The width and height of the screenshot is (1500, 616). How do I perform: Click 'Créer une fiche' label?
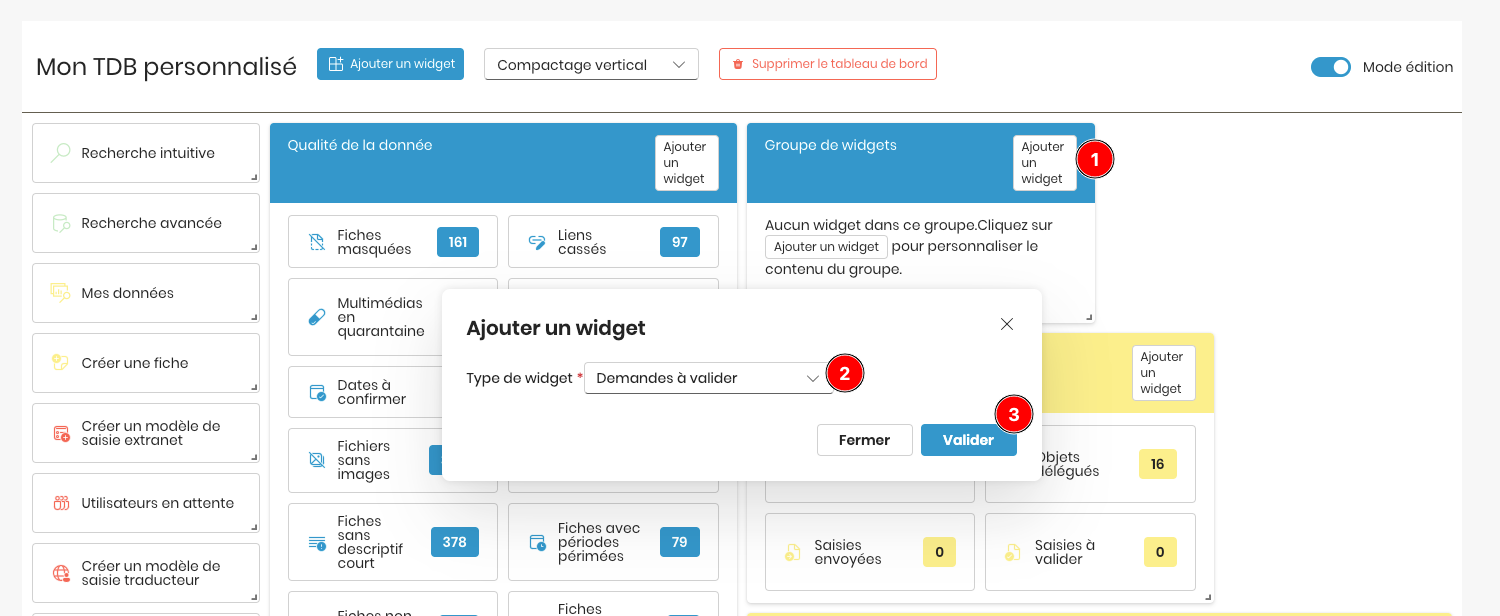[x=135, y=363]
